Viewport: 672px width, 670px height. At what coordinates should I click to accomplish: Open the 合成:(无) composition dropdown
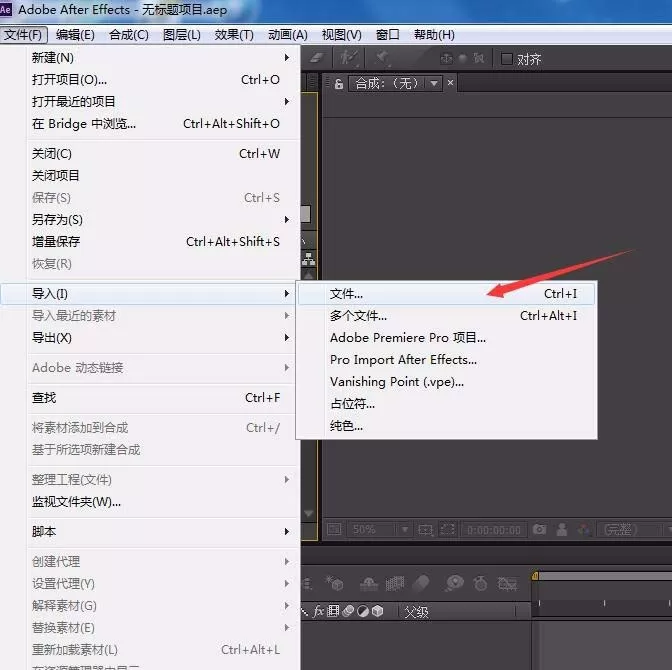[x=396, y=83]
